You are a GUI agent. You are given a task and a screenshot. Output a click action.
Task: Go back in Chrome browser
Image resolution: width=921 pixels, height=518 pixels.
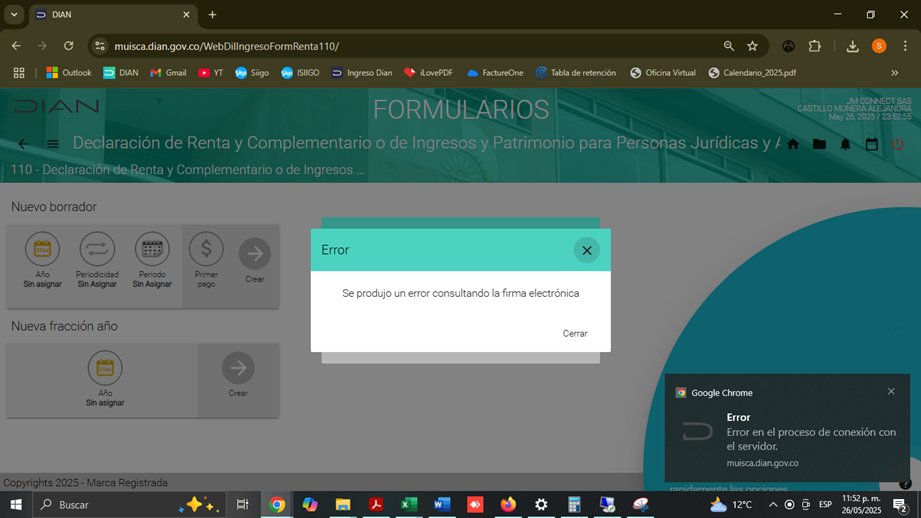point(16,46)
